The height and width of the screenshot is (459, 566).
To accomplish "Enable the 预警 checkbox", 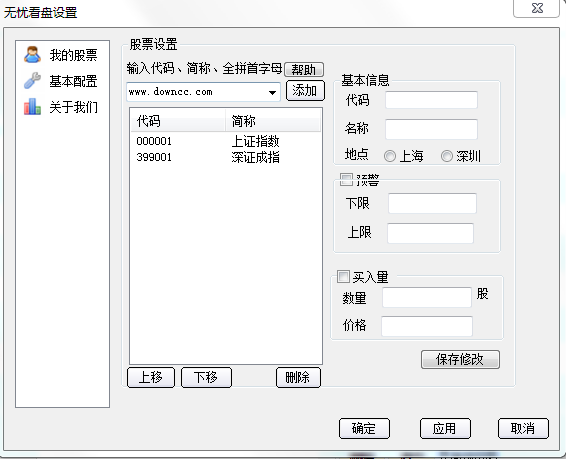I will point(346,179).
